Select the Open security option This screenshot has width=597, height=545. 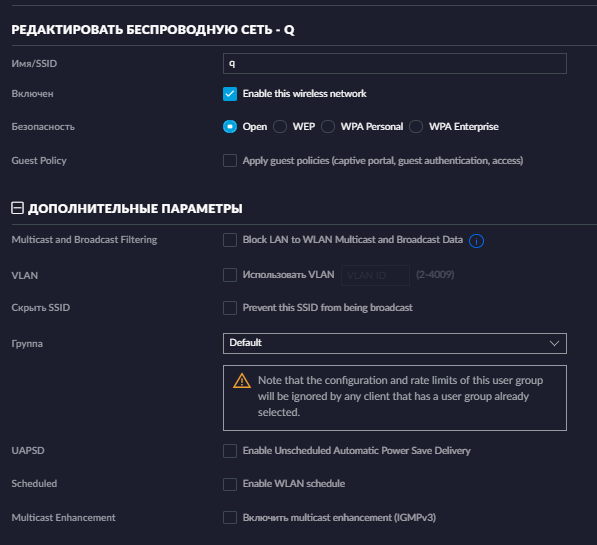pos(230,126)
